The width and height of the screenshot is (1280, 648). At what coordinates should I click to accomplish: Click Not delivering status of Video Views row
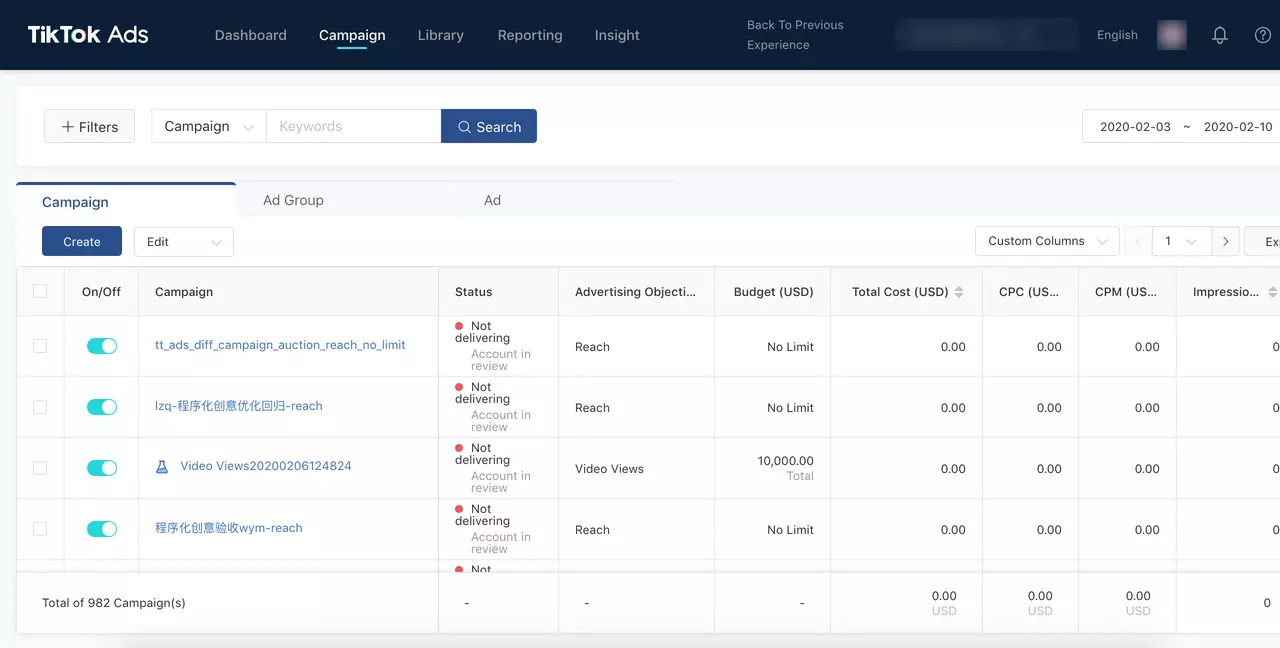click(x=482, y=454)
